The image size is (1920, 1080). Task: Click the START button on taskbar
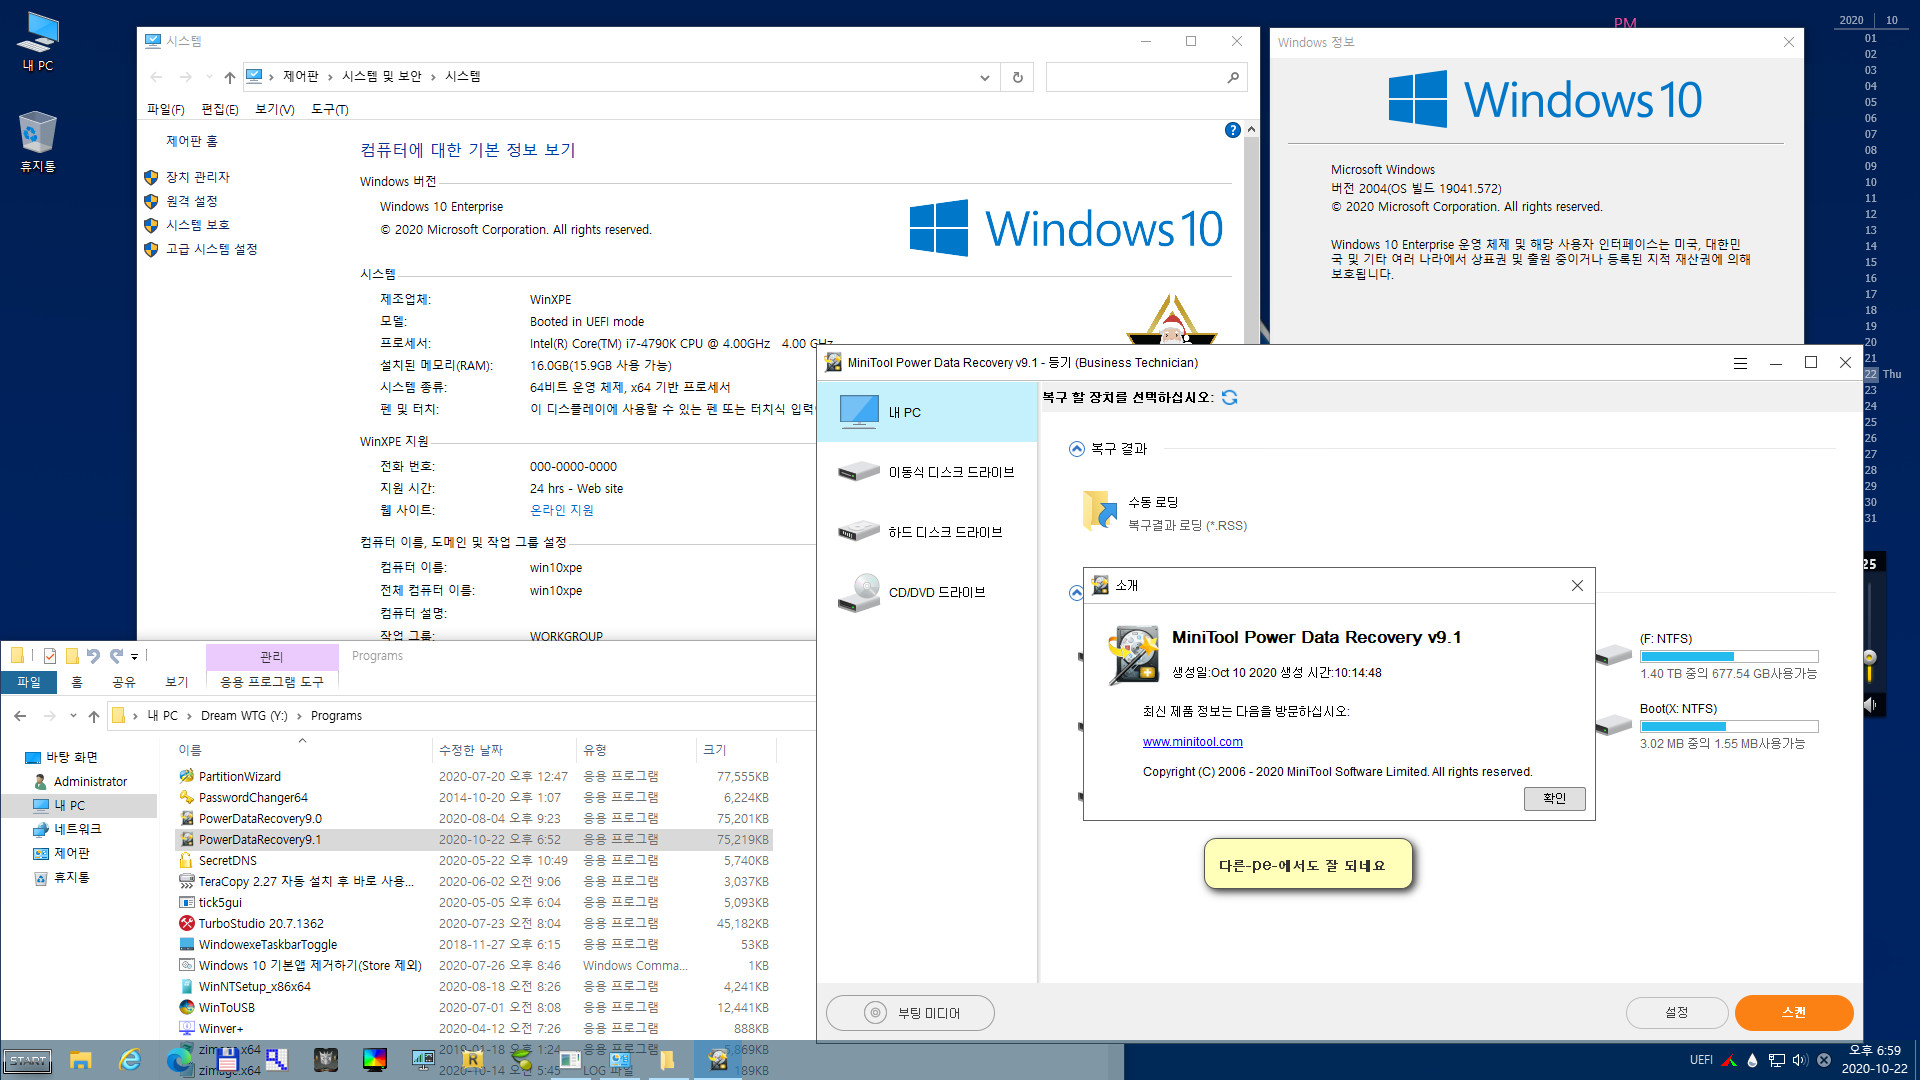(x=27, y=1061)
